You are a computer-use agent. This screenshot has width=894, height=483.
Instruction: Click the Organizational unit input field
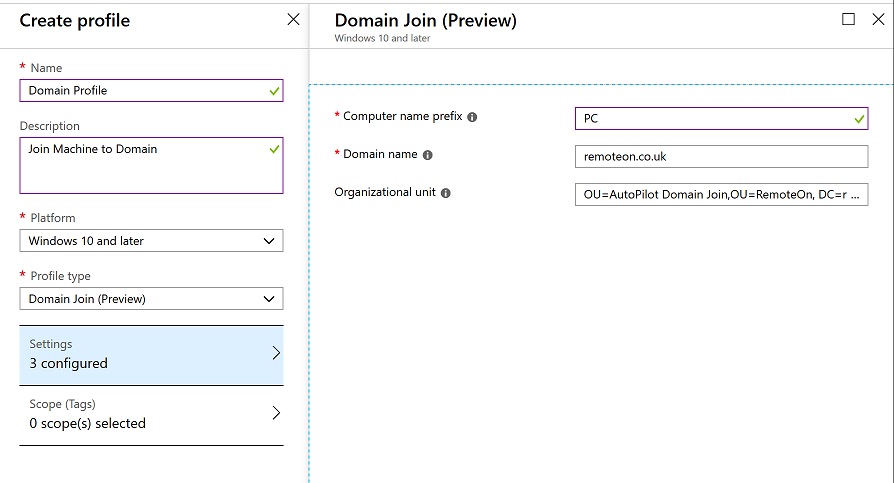pyautogui.click(x=721, y=194)
